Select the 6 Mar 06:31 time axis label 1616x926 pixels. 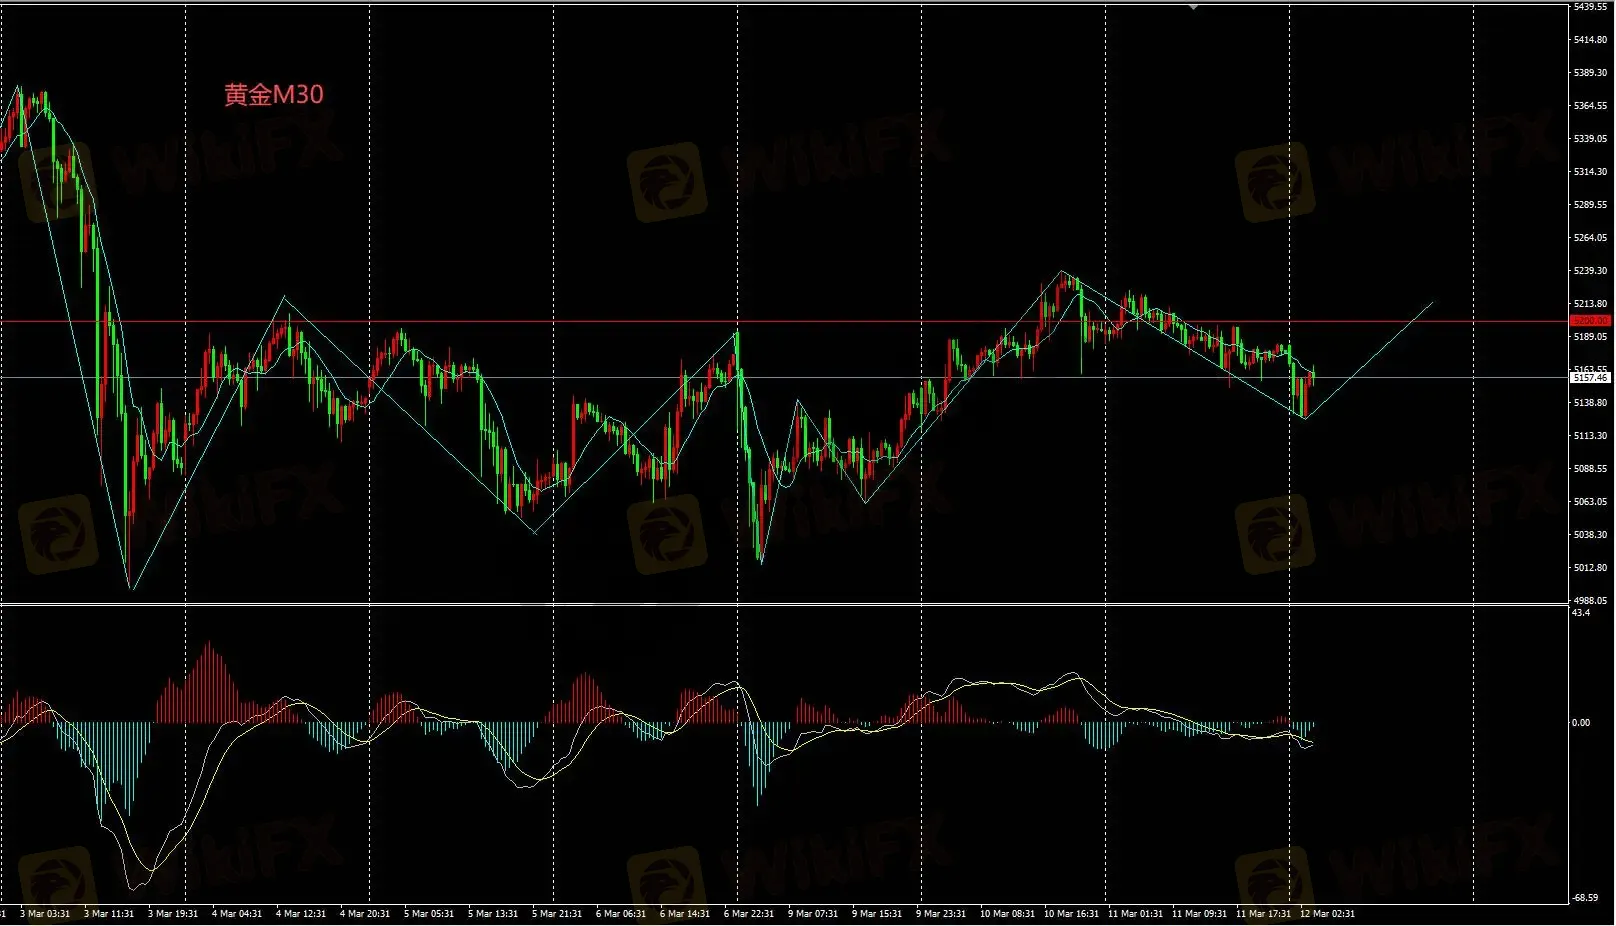(621, 914)
